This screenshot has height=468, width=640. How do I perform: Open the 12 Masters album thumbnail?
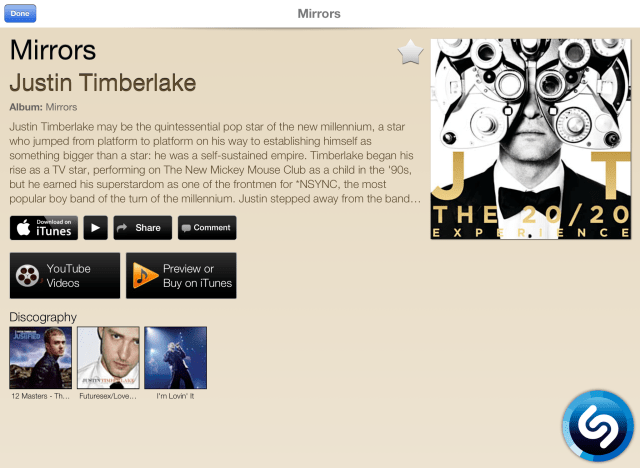pyautogui.click(x=40, y=358)
